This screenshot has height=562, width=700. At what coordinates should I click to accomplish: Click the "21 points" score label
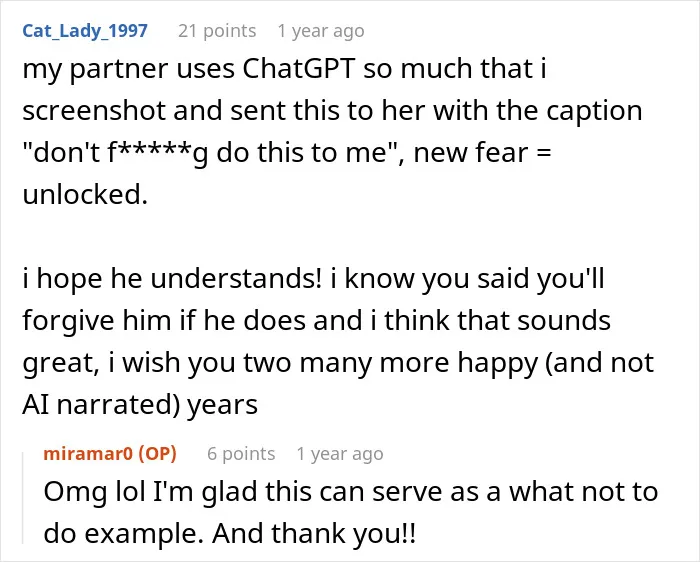(x=217, y=31)
